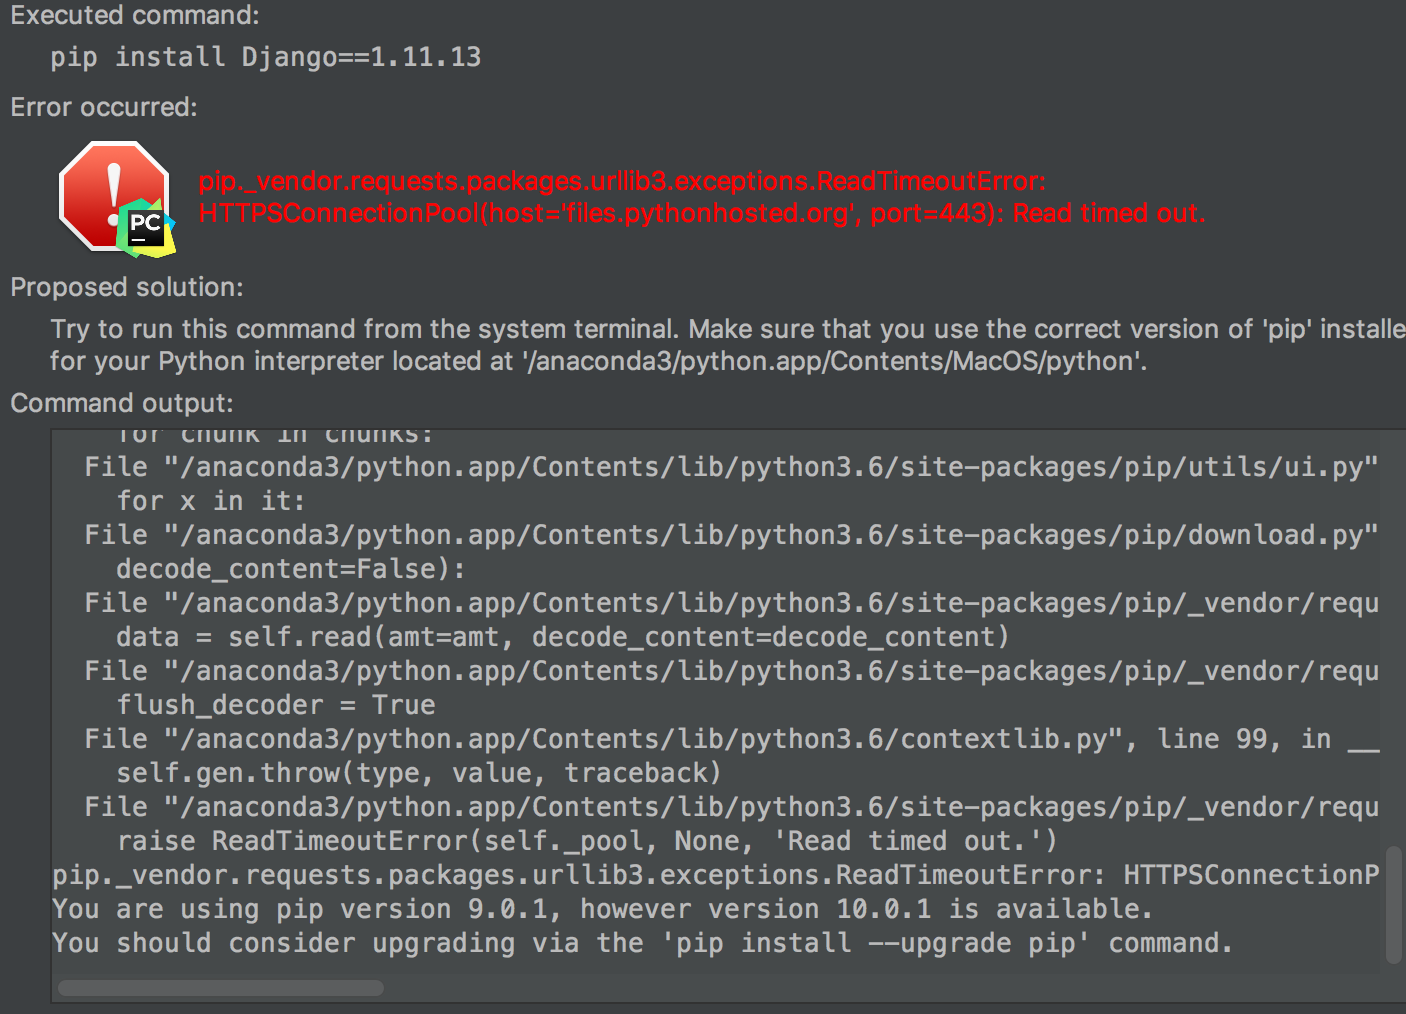Click the pip/download.py traceback line
This screenshot has height=1014, width=1406.
731,535
